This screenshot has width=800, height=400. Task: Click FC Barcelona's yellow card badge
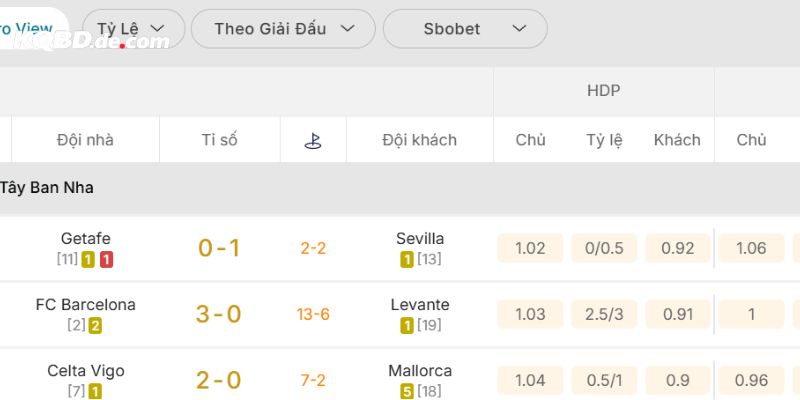[x=96, y=326]
